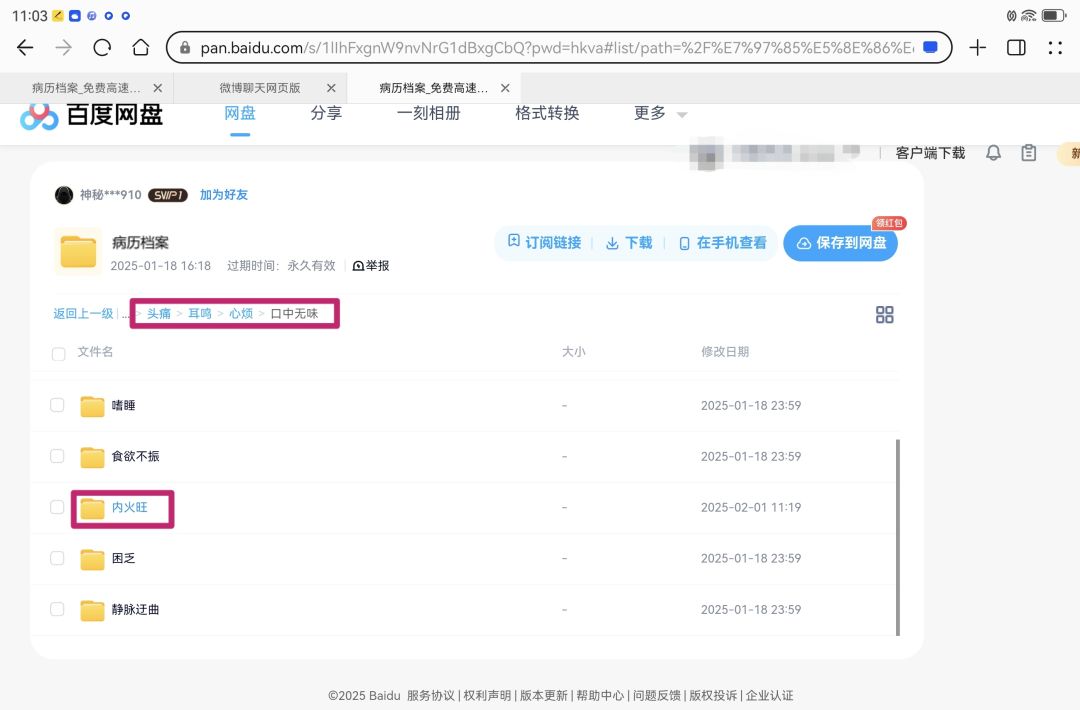Open the 问题反馈 footer link
This screenshot has height=710, width=1080.
point(656,696)
